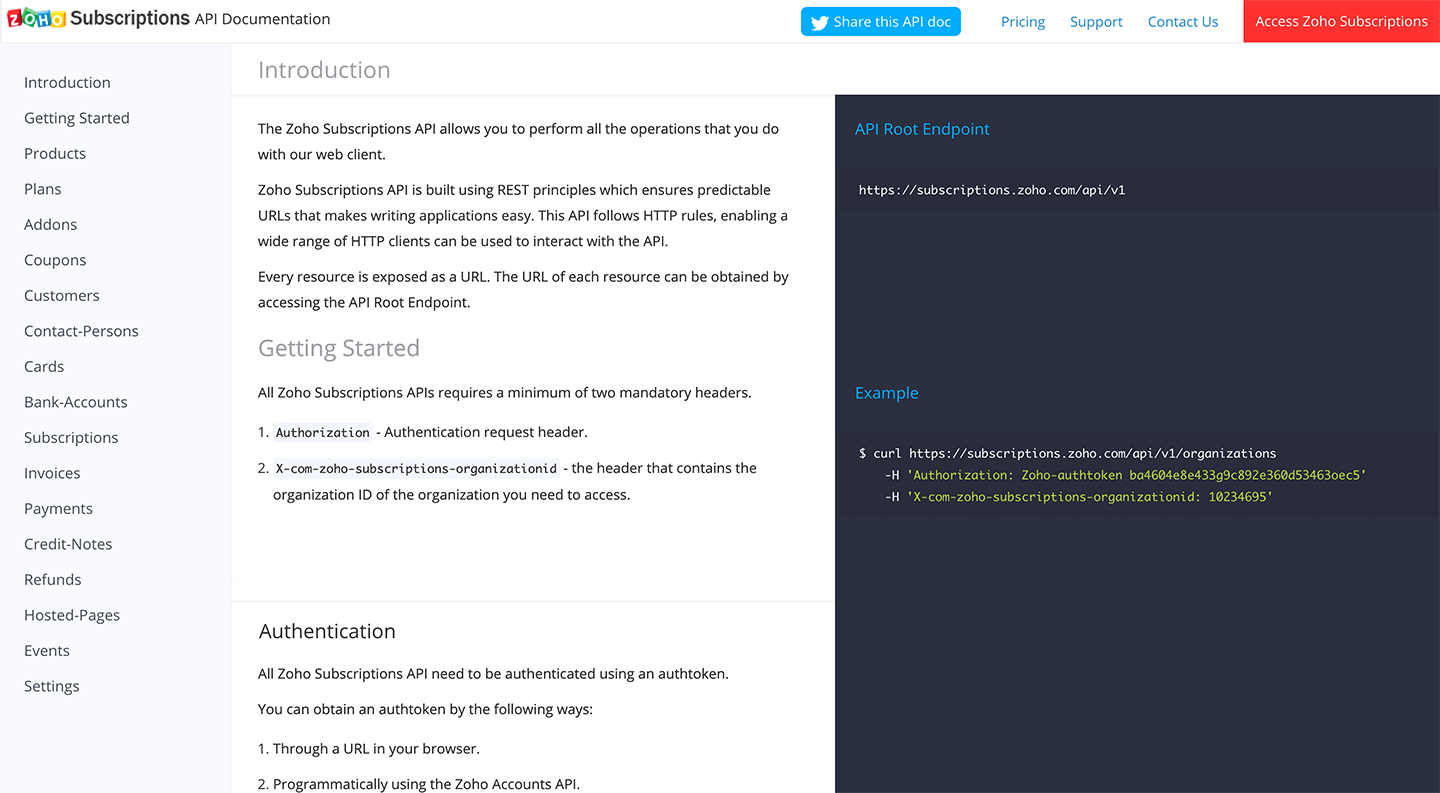Screen dimensions: 1440x793
Task: Click the Twitter bird icon
Action: point(819,22)
